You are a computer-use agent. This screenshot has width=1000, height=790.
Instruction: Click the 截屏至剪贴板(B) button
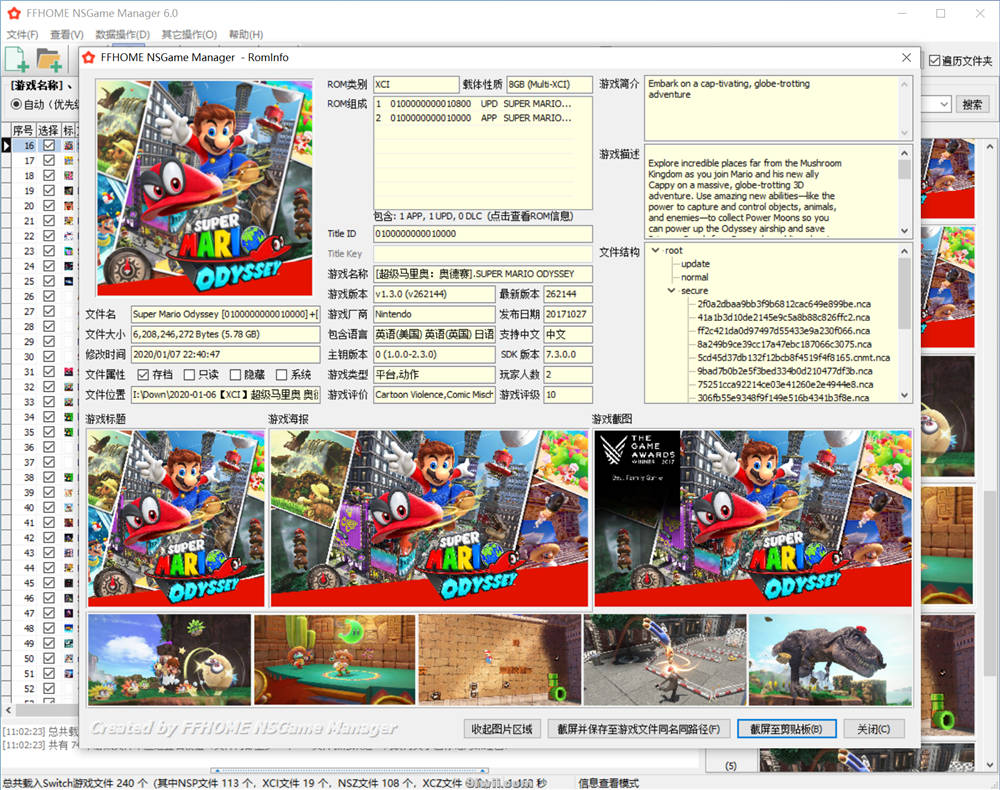(x=786, y=729)
